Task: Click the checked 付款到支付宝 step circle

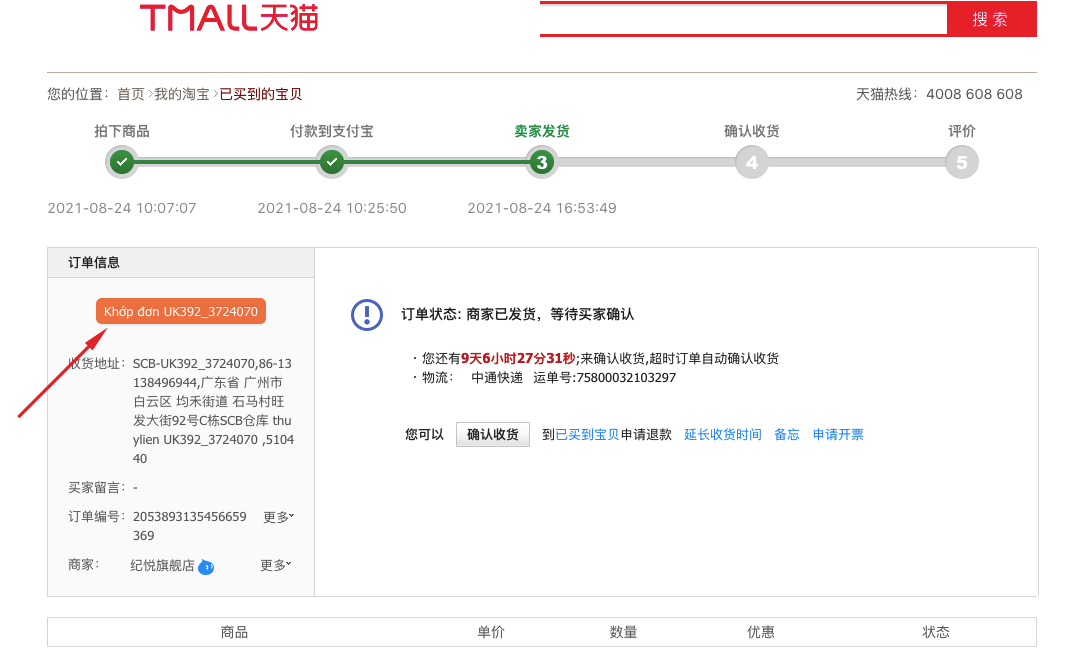Action: 332,163
